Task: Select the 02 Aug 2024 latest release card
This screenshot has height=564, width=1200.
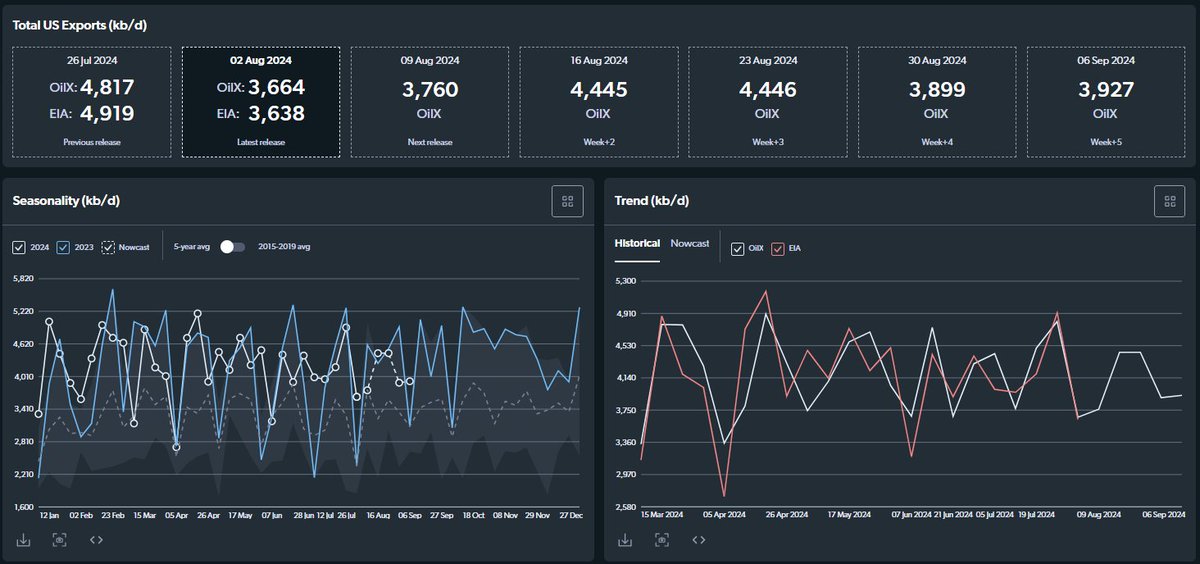Action: pos(260,101)
